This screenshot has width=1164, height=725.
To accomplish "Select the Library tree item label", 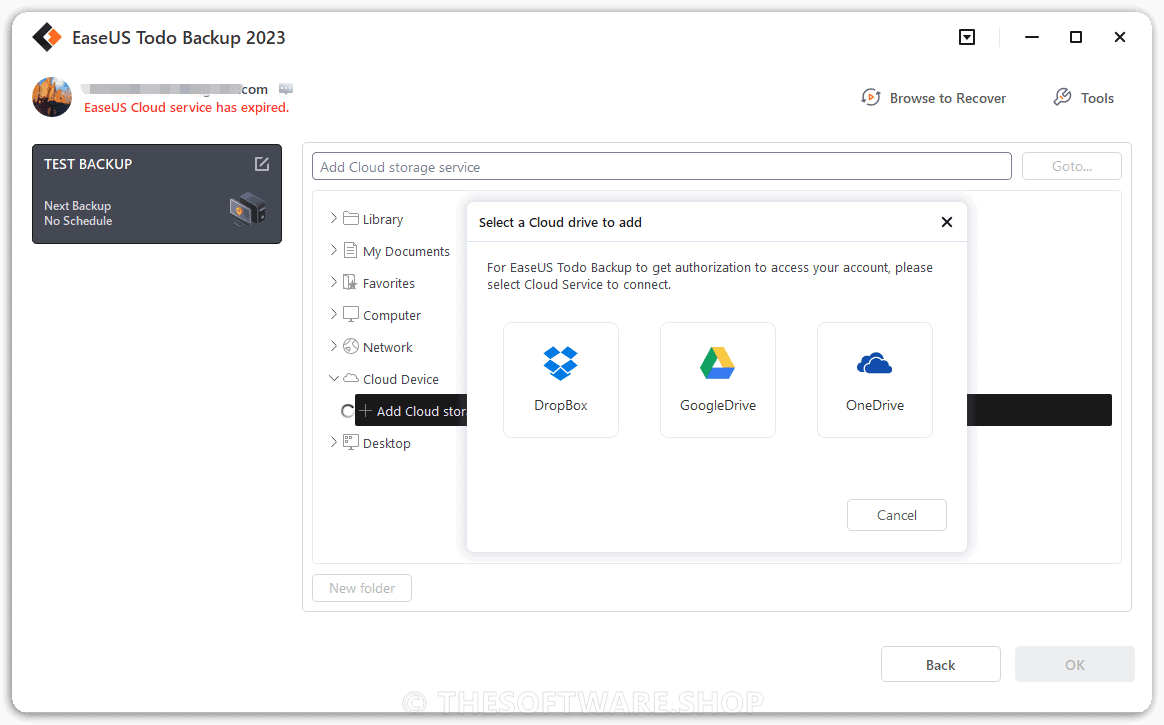I will (383, 219).
